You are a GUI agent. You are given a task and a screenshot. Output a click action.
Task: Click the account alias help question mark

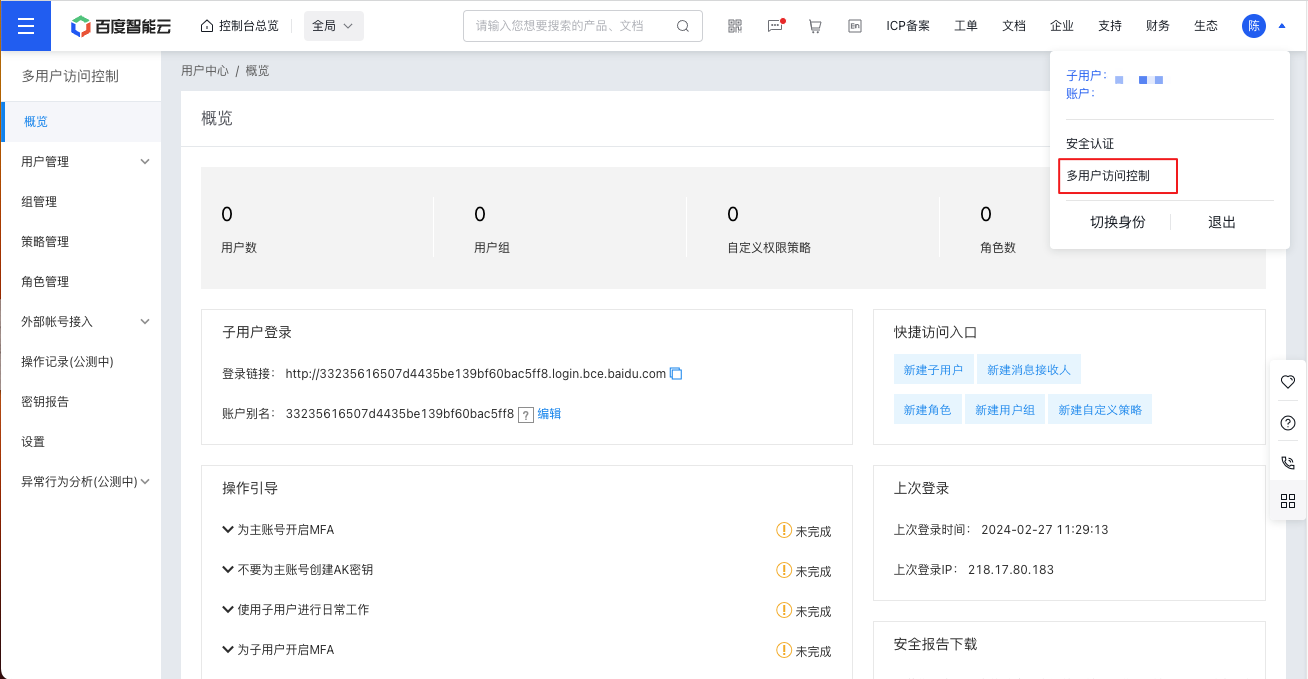[526, 414]
